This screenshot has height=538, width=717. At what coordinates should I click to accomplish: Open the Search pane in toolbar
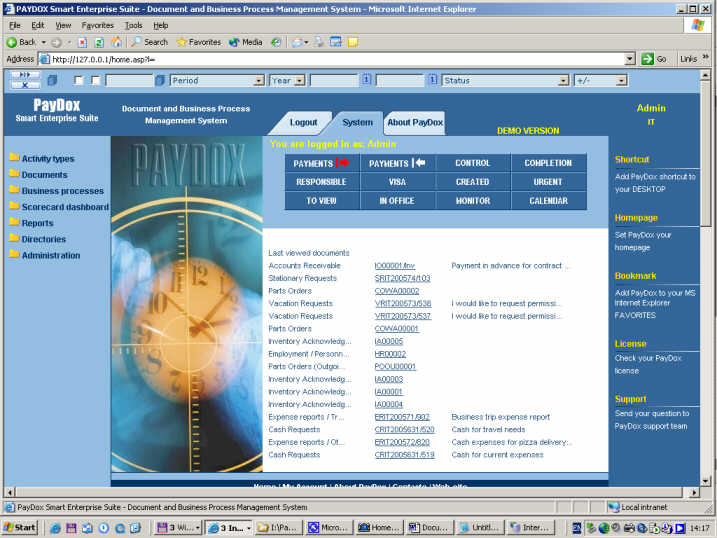tap(149, 43)
